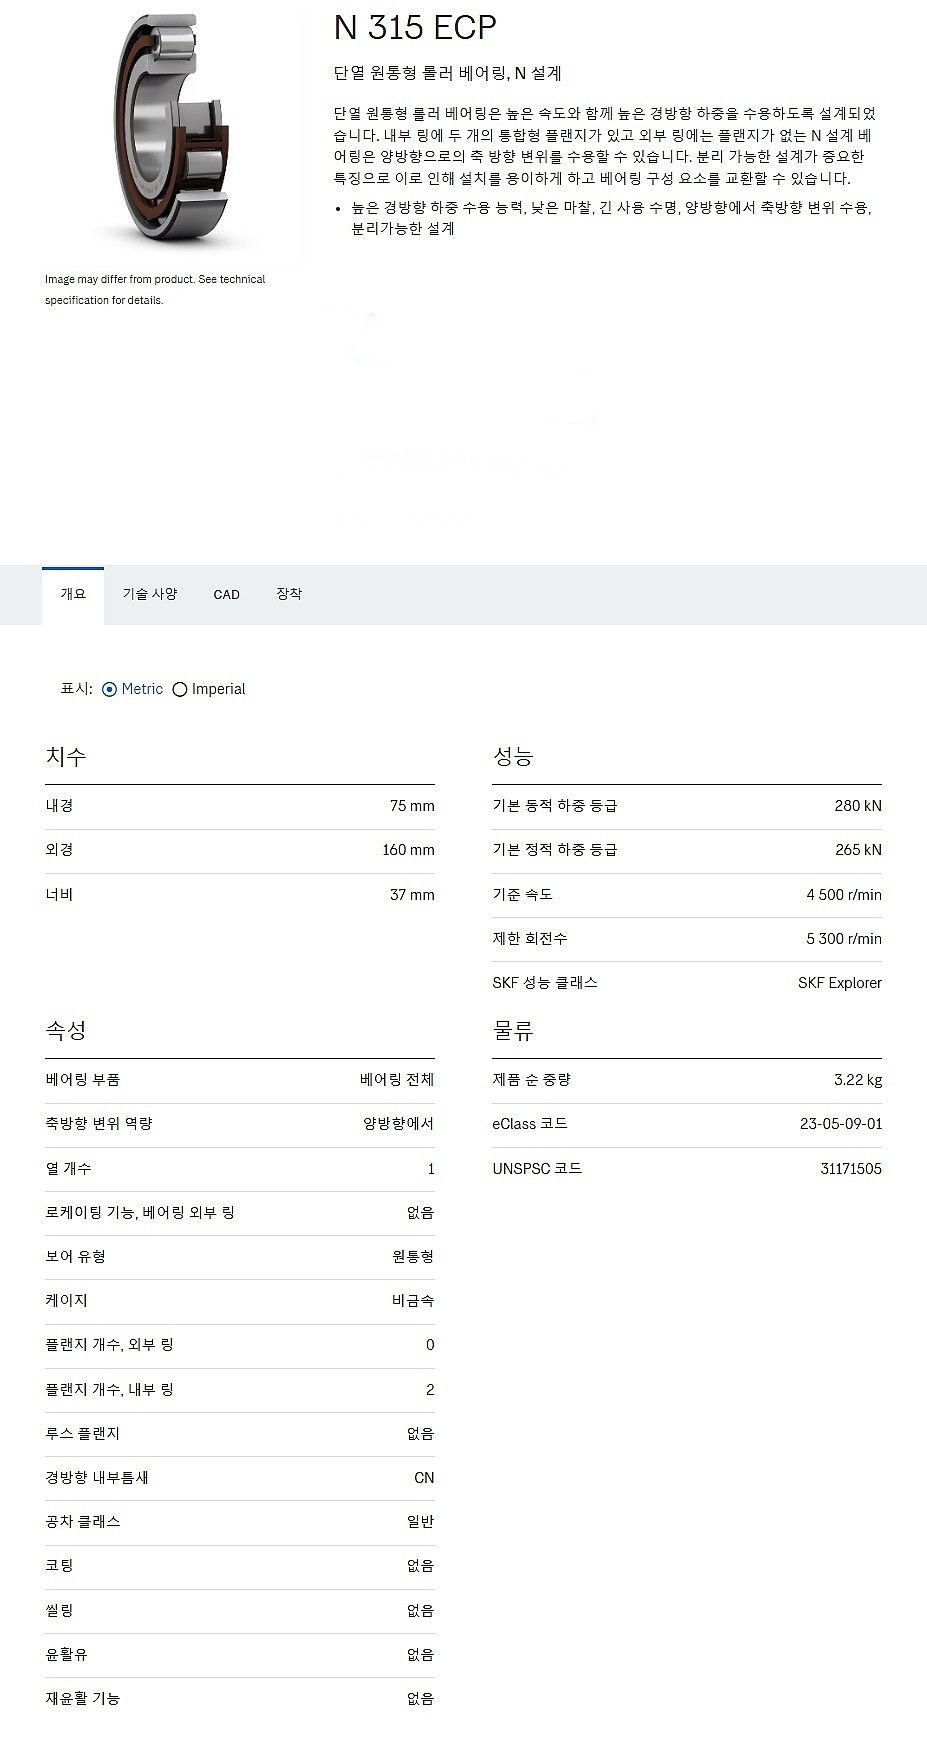This screenshot has width=927, height=1739.
Task: Click the 265 kN static load value
Action: pos(858,850)
